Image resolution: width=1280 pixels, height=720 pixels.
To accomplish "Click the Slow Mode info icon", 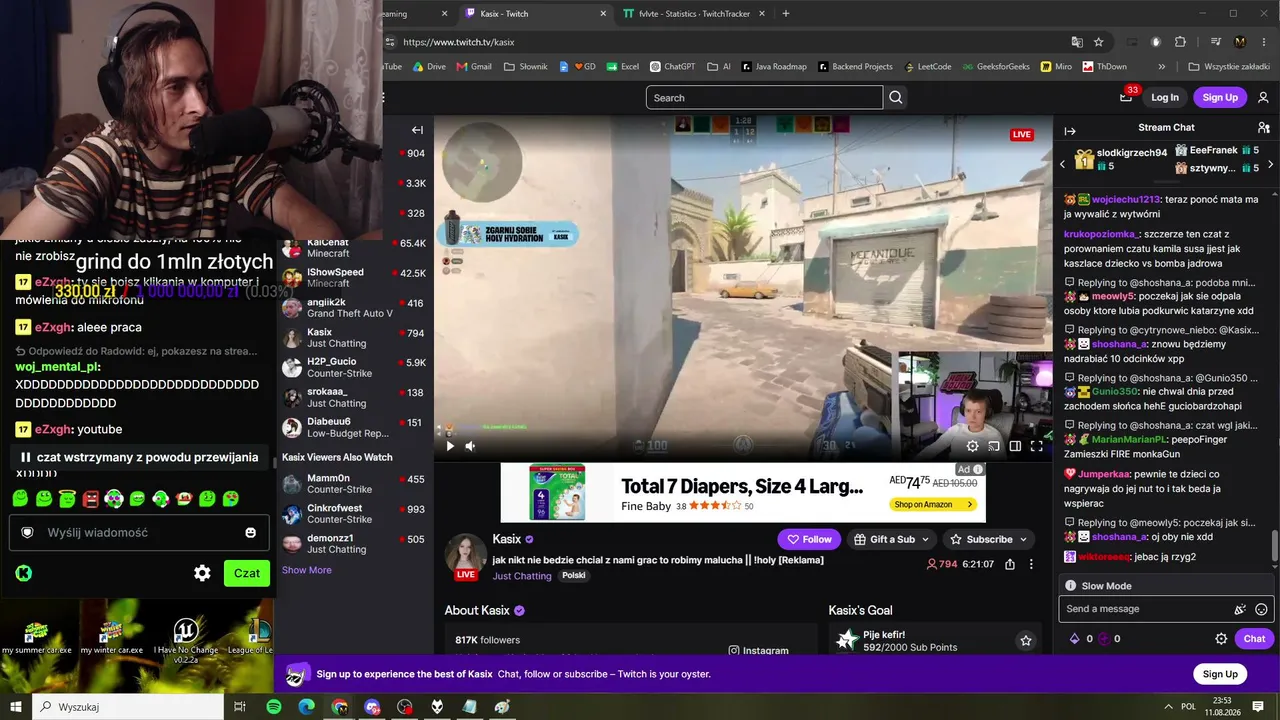I will (x=1070, y=586).
